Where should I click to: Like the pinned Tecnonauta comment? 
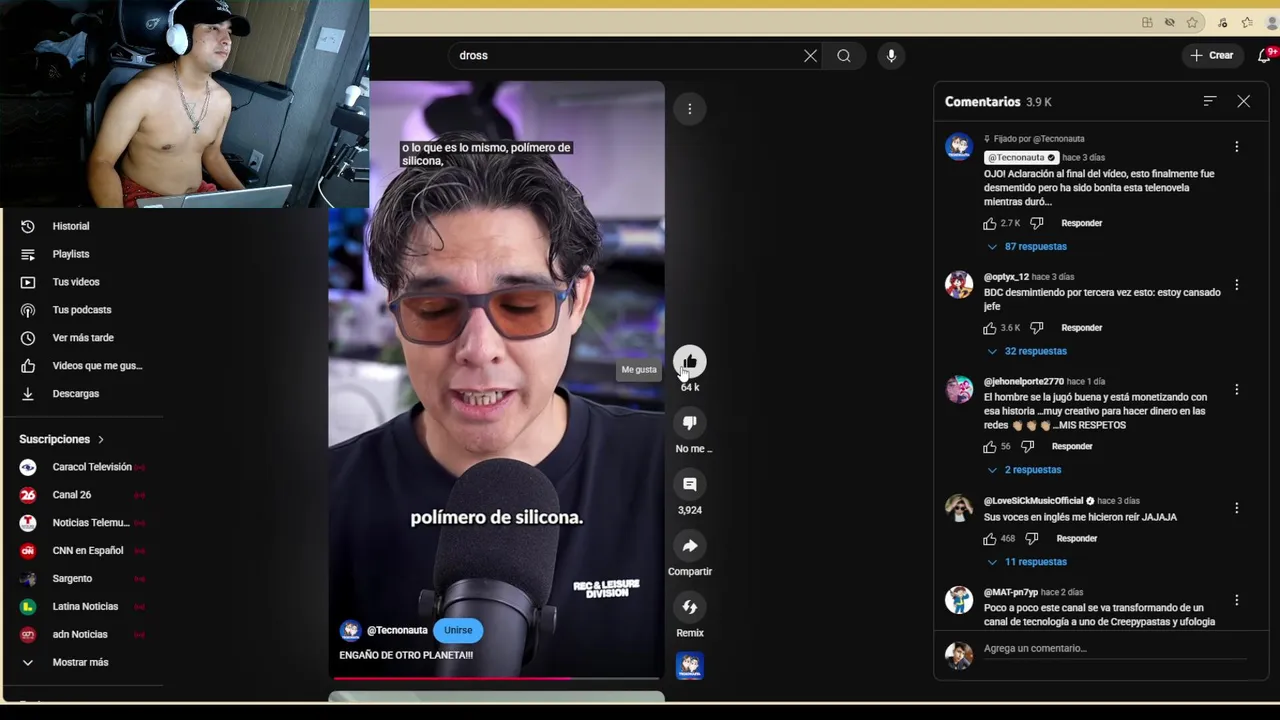[990, 223]
